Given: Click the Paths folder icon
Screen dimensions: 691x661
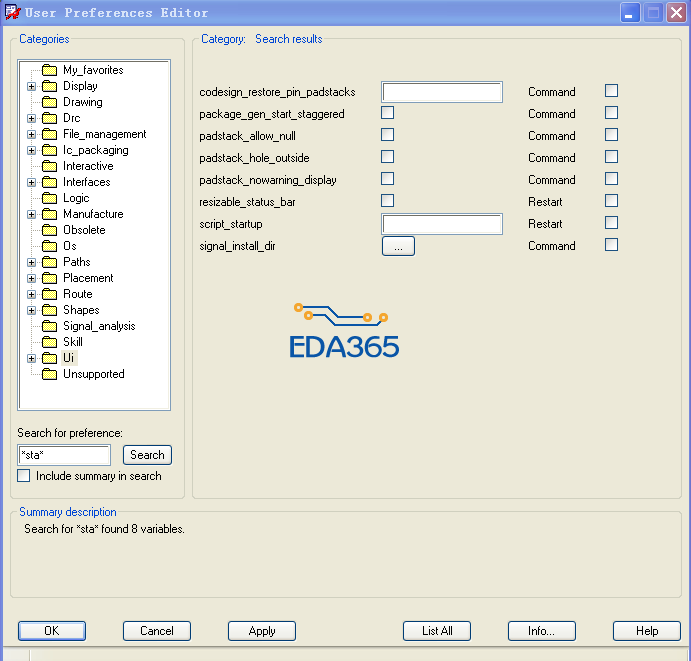Looking at the screenshot, I should (49, 262).
